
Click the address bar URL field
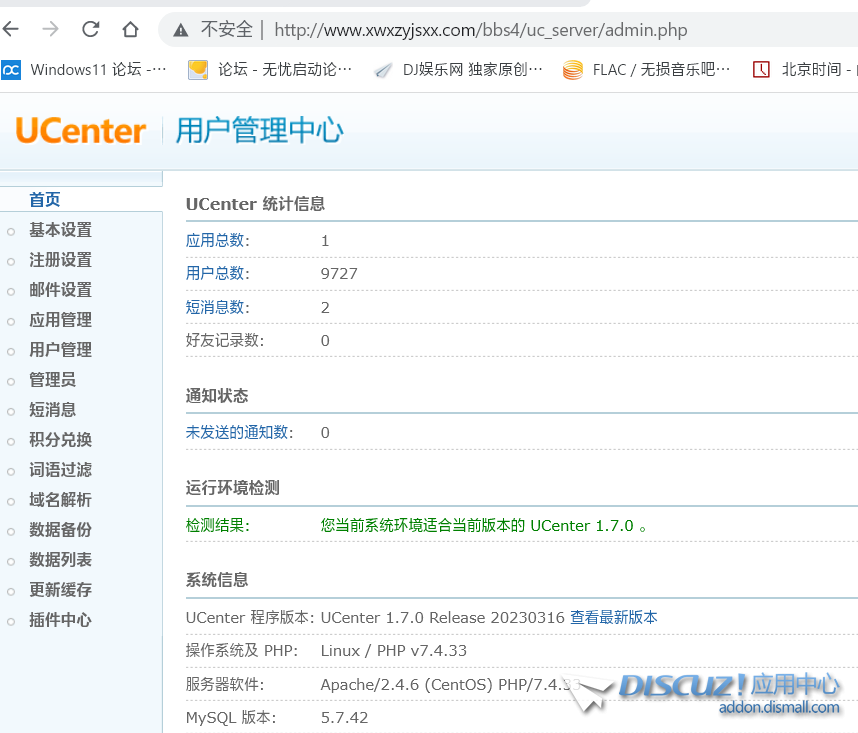(480, 30)
